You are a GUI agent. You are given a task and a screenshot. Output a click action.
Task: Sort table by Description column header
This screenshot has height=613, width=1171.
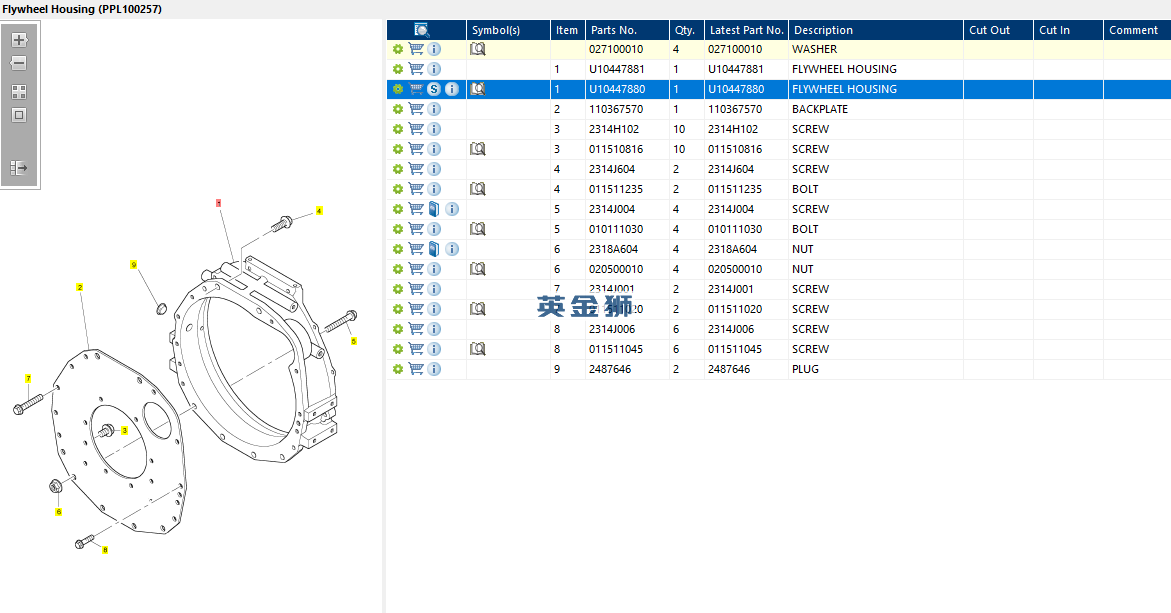tap(822, 30)
